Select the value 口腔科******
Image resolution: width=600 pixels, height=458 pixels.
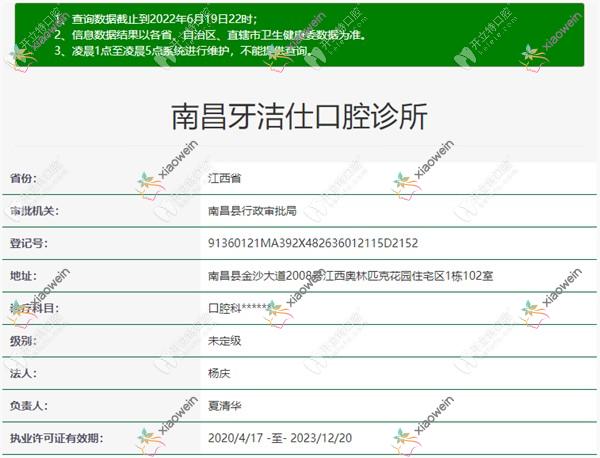240,308
